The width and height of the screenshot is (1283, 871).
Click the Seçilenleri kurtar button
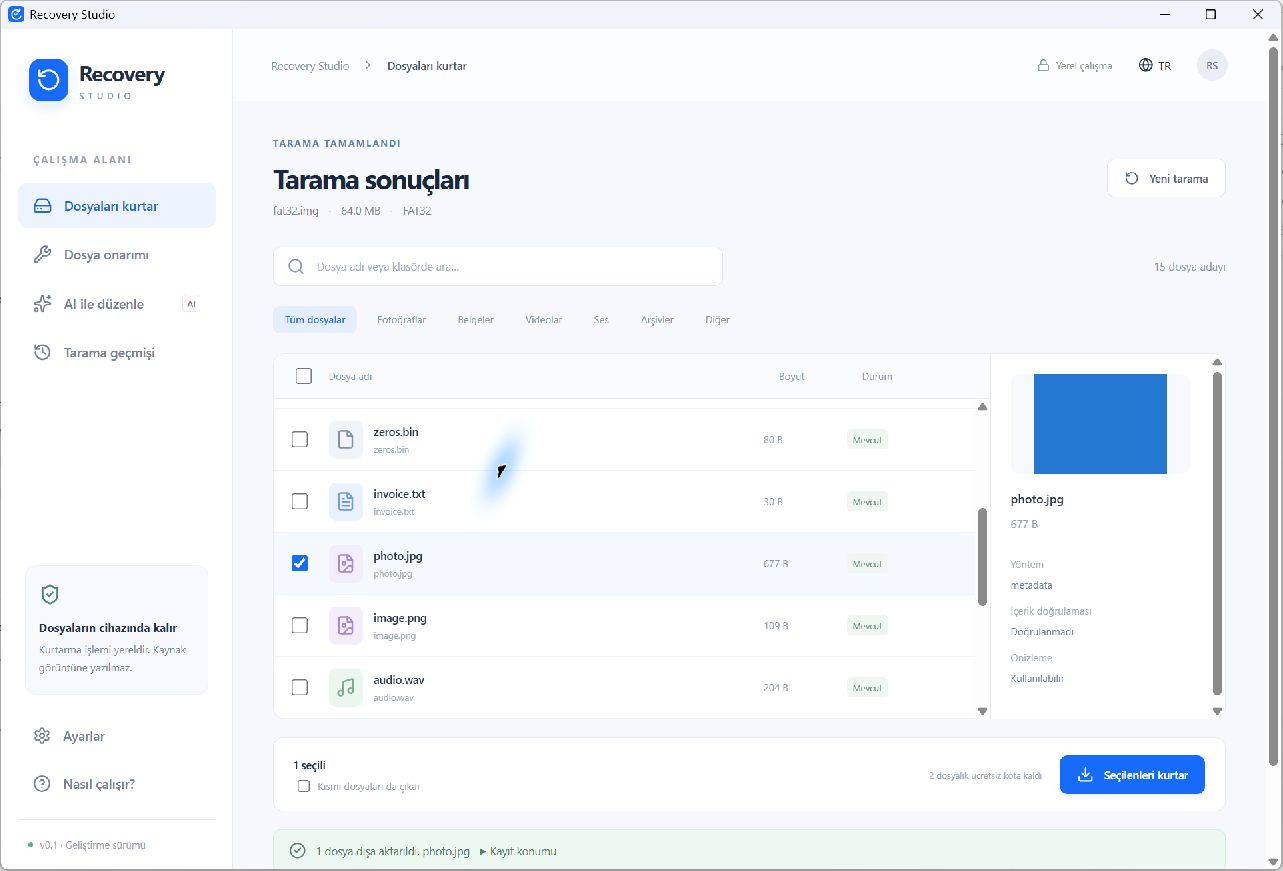tap(1132, 775)
